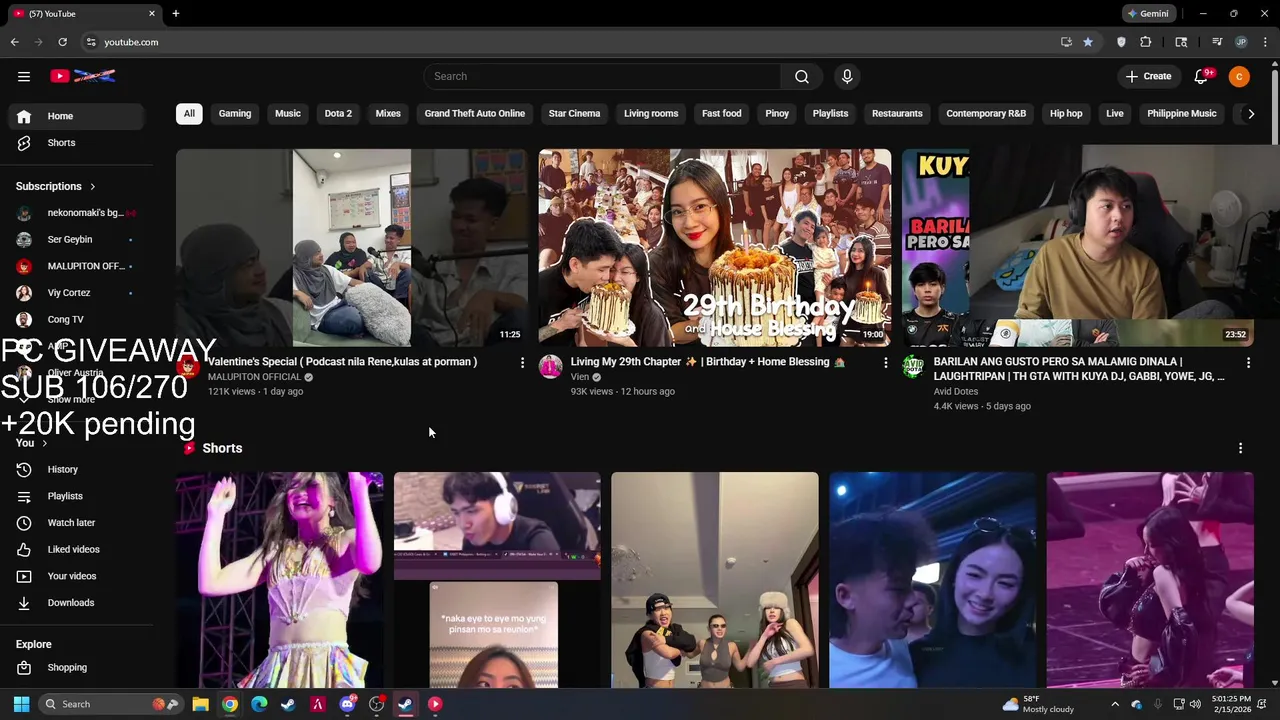Open Shopping under Explore
The height and width of the screenshot is (720, 1280).
pyautogui.click(x=77, y=667)
